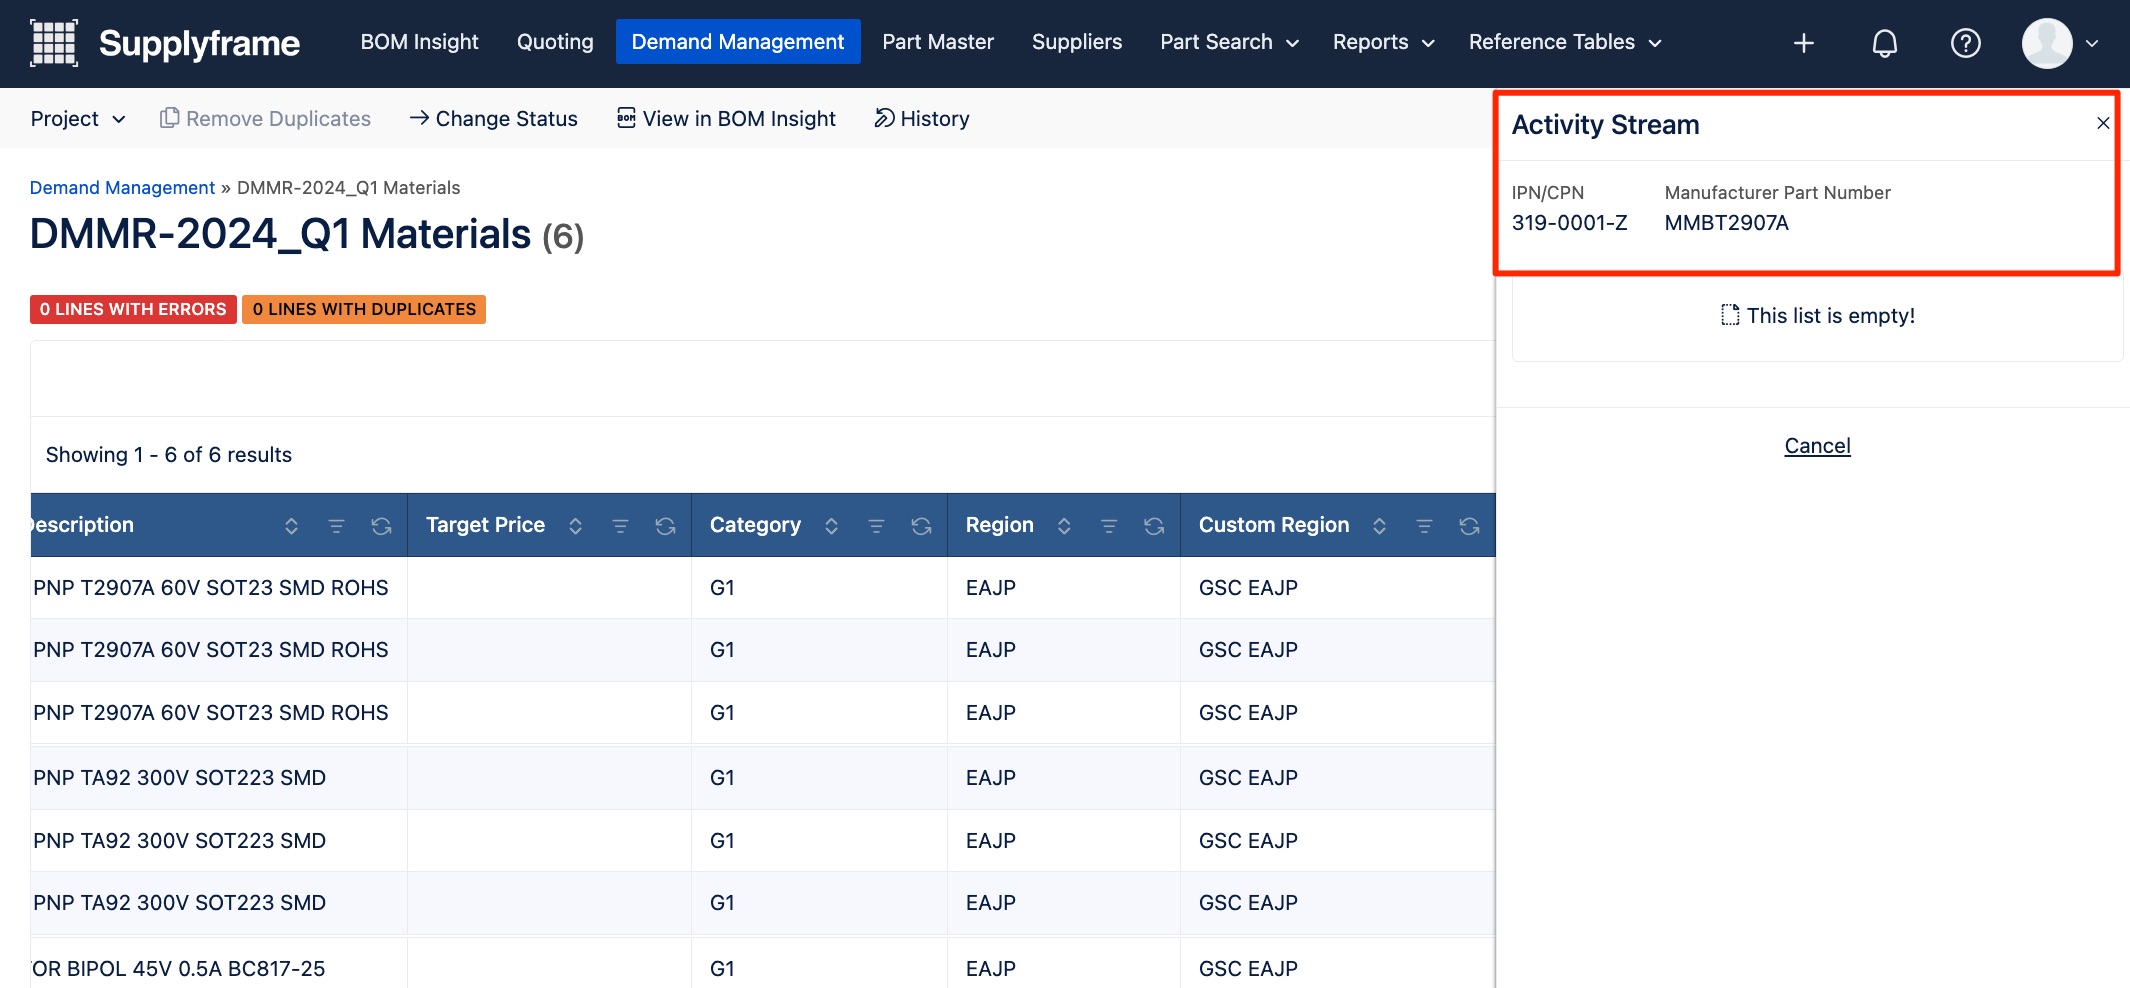The height and width of the screenshot is (988, 2130).
Task: Open the user account chevron menu
Action: tap(2092, 43)
